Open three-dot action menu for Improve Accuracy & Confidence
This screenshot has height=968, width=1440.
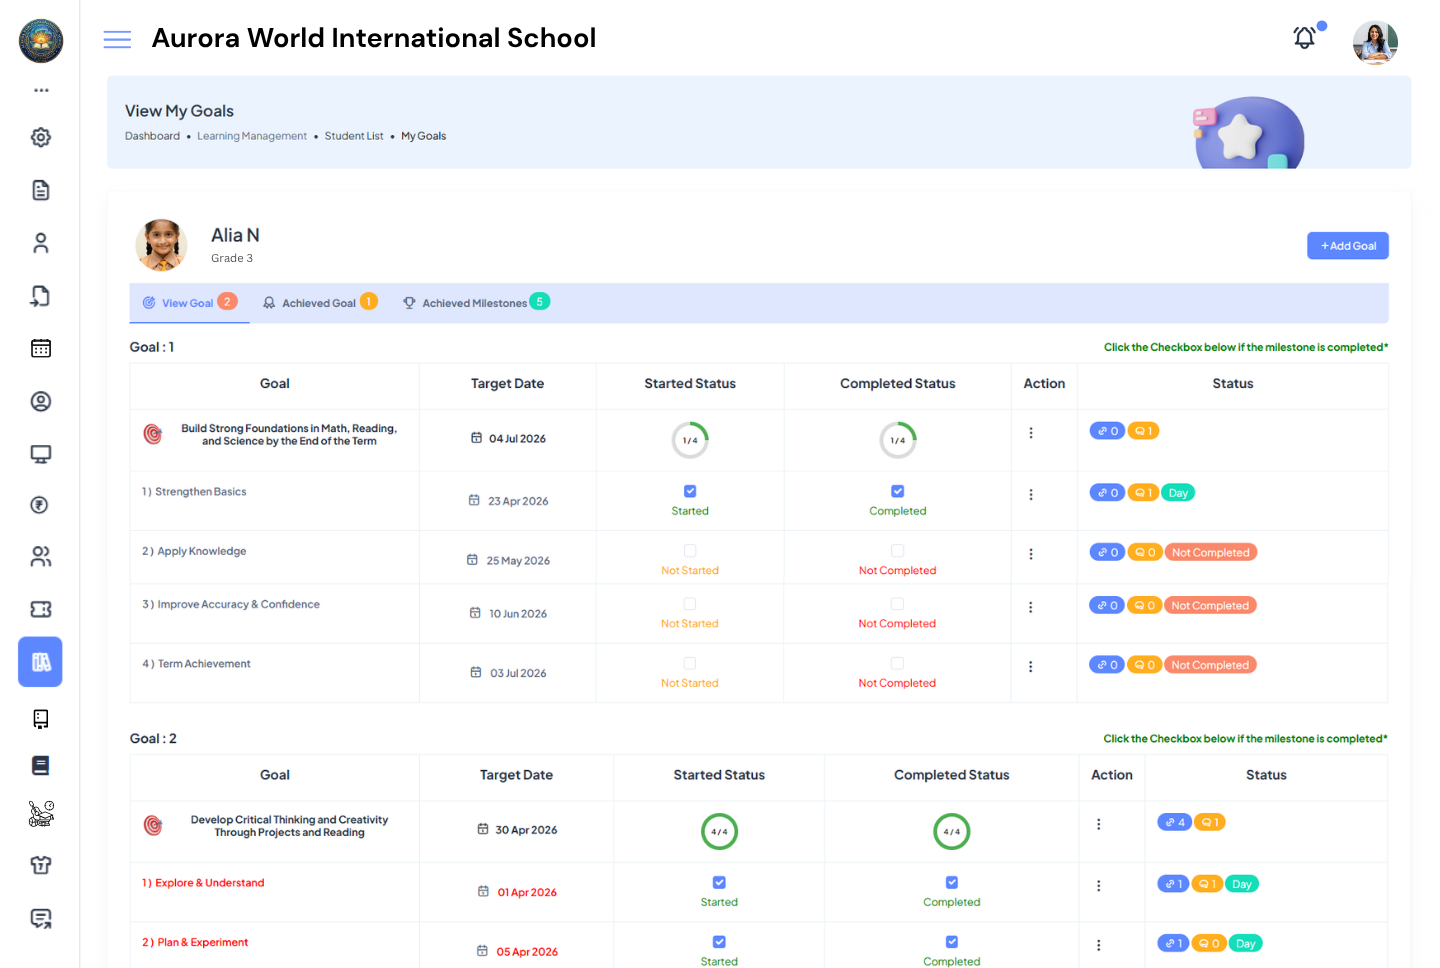tap(1031, 607)
